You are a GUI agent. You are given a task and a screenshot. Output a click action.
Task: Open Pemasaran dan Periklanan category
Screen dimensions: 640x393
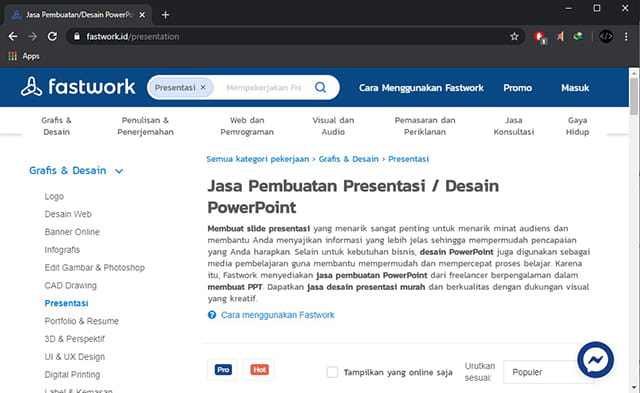[425, 126]
